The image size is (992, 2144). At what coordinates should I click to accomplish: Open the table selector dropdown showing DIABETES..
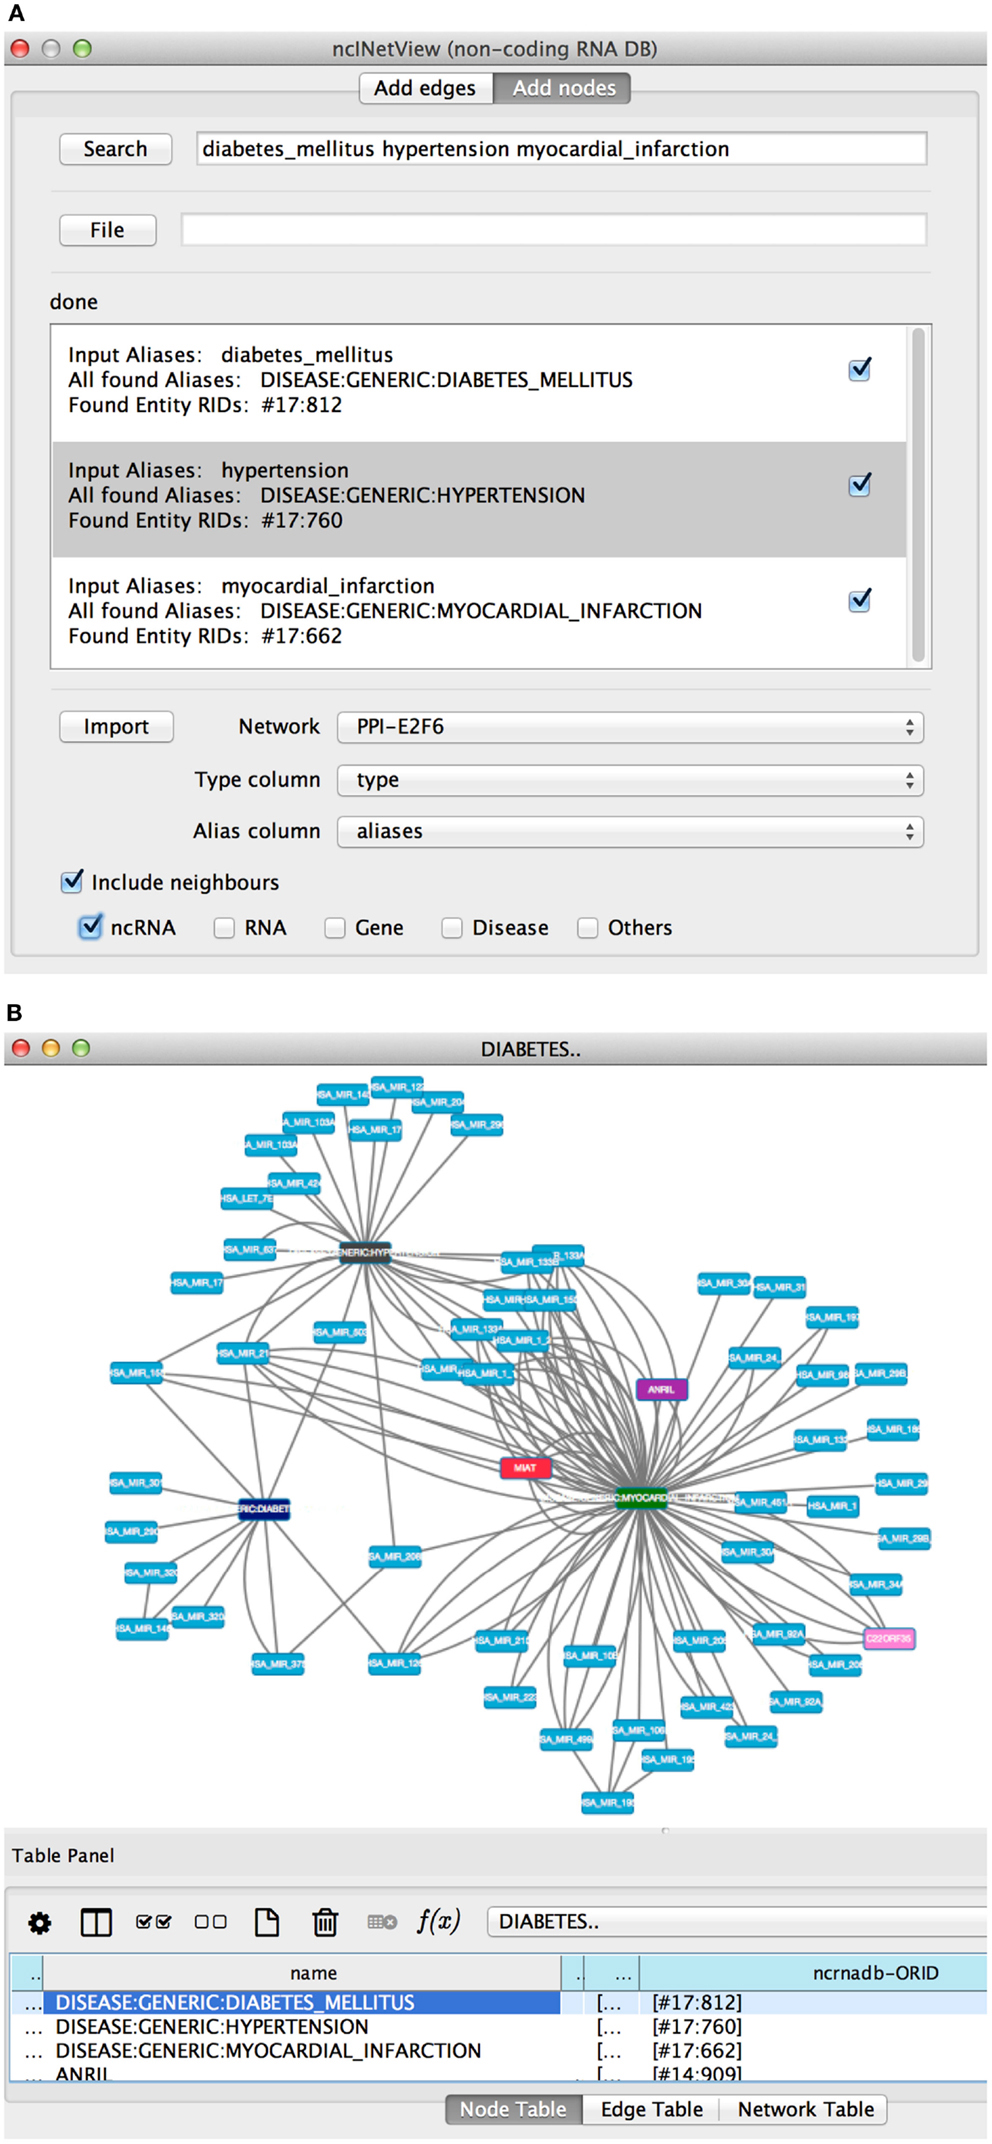click(737, 1921)
